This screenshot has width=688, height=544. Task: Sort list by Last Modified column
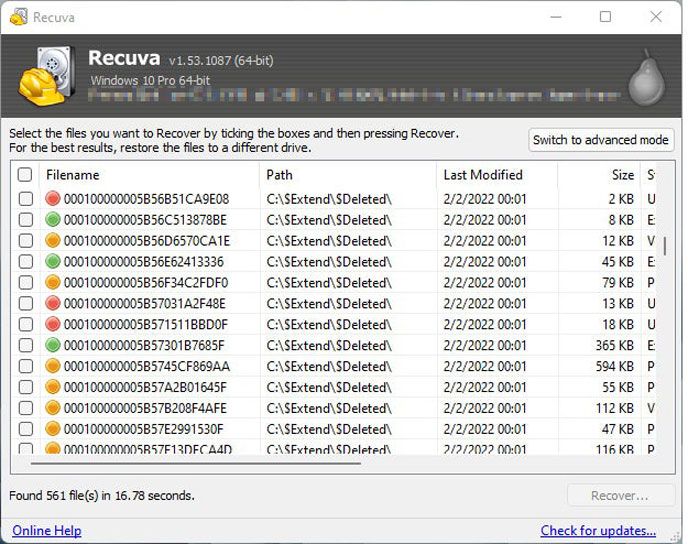496,175
